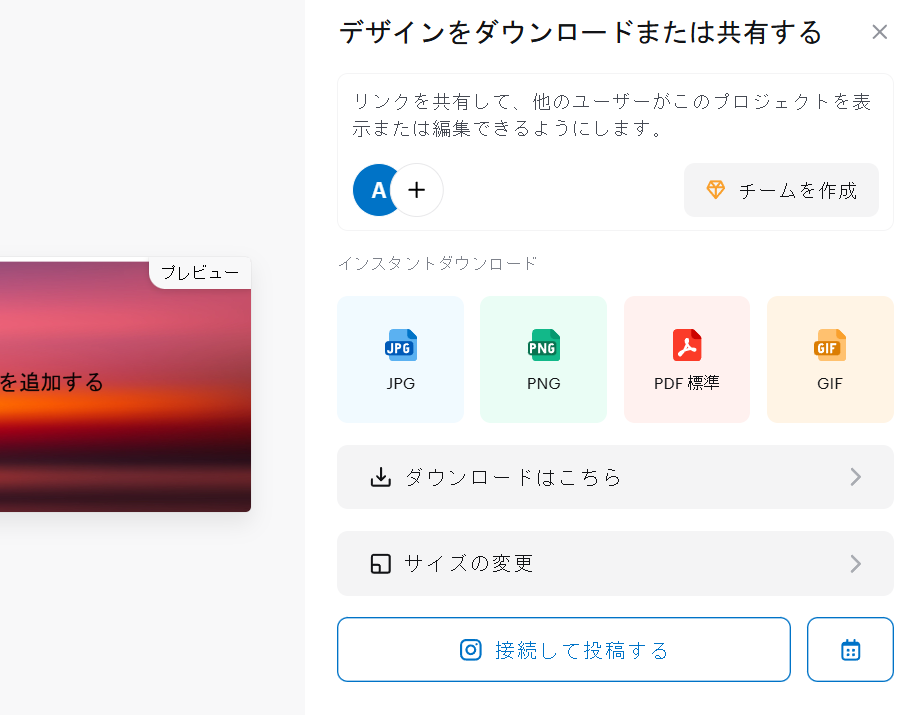Download the design as JPG
The width and height of the screenshot is (907, 715).
click(400, 359)
